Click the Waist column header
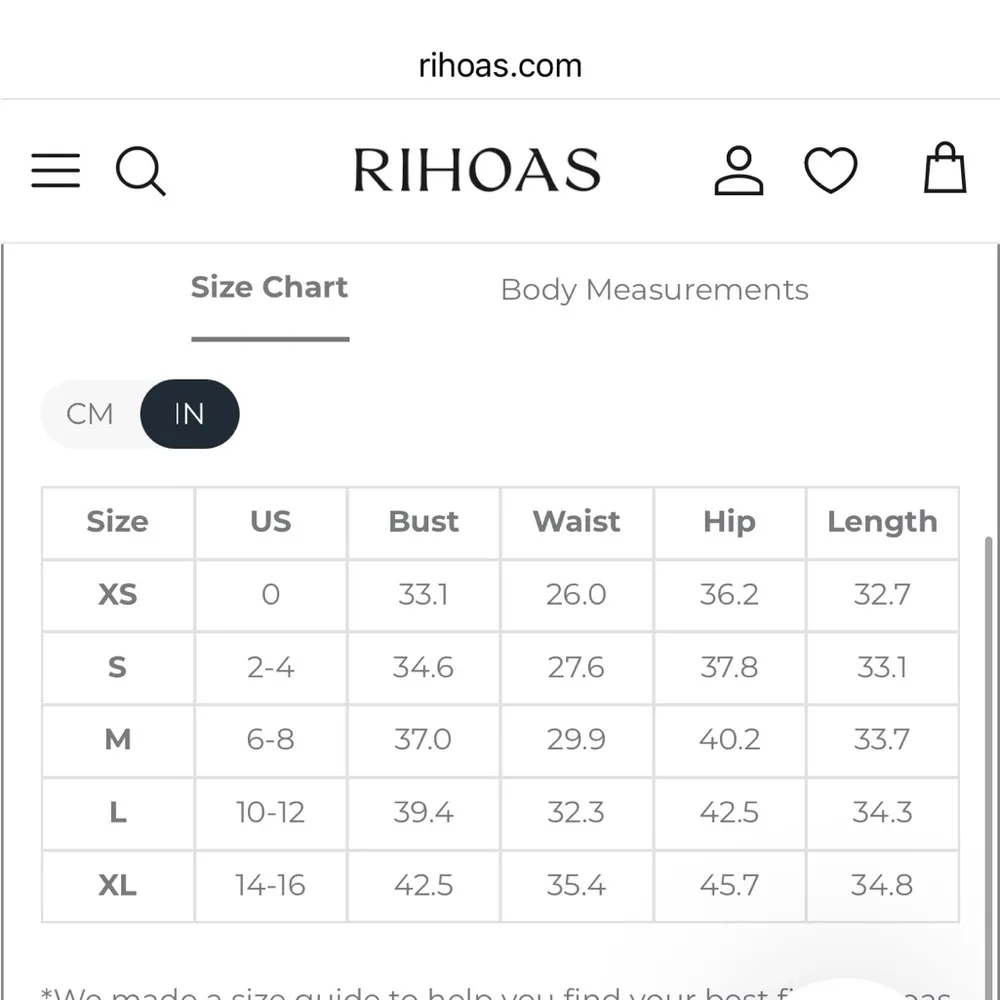The image size is (1000, 1000). [x=576, y=522]
